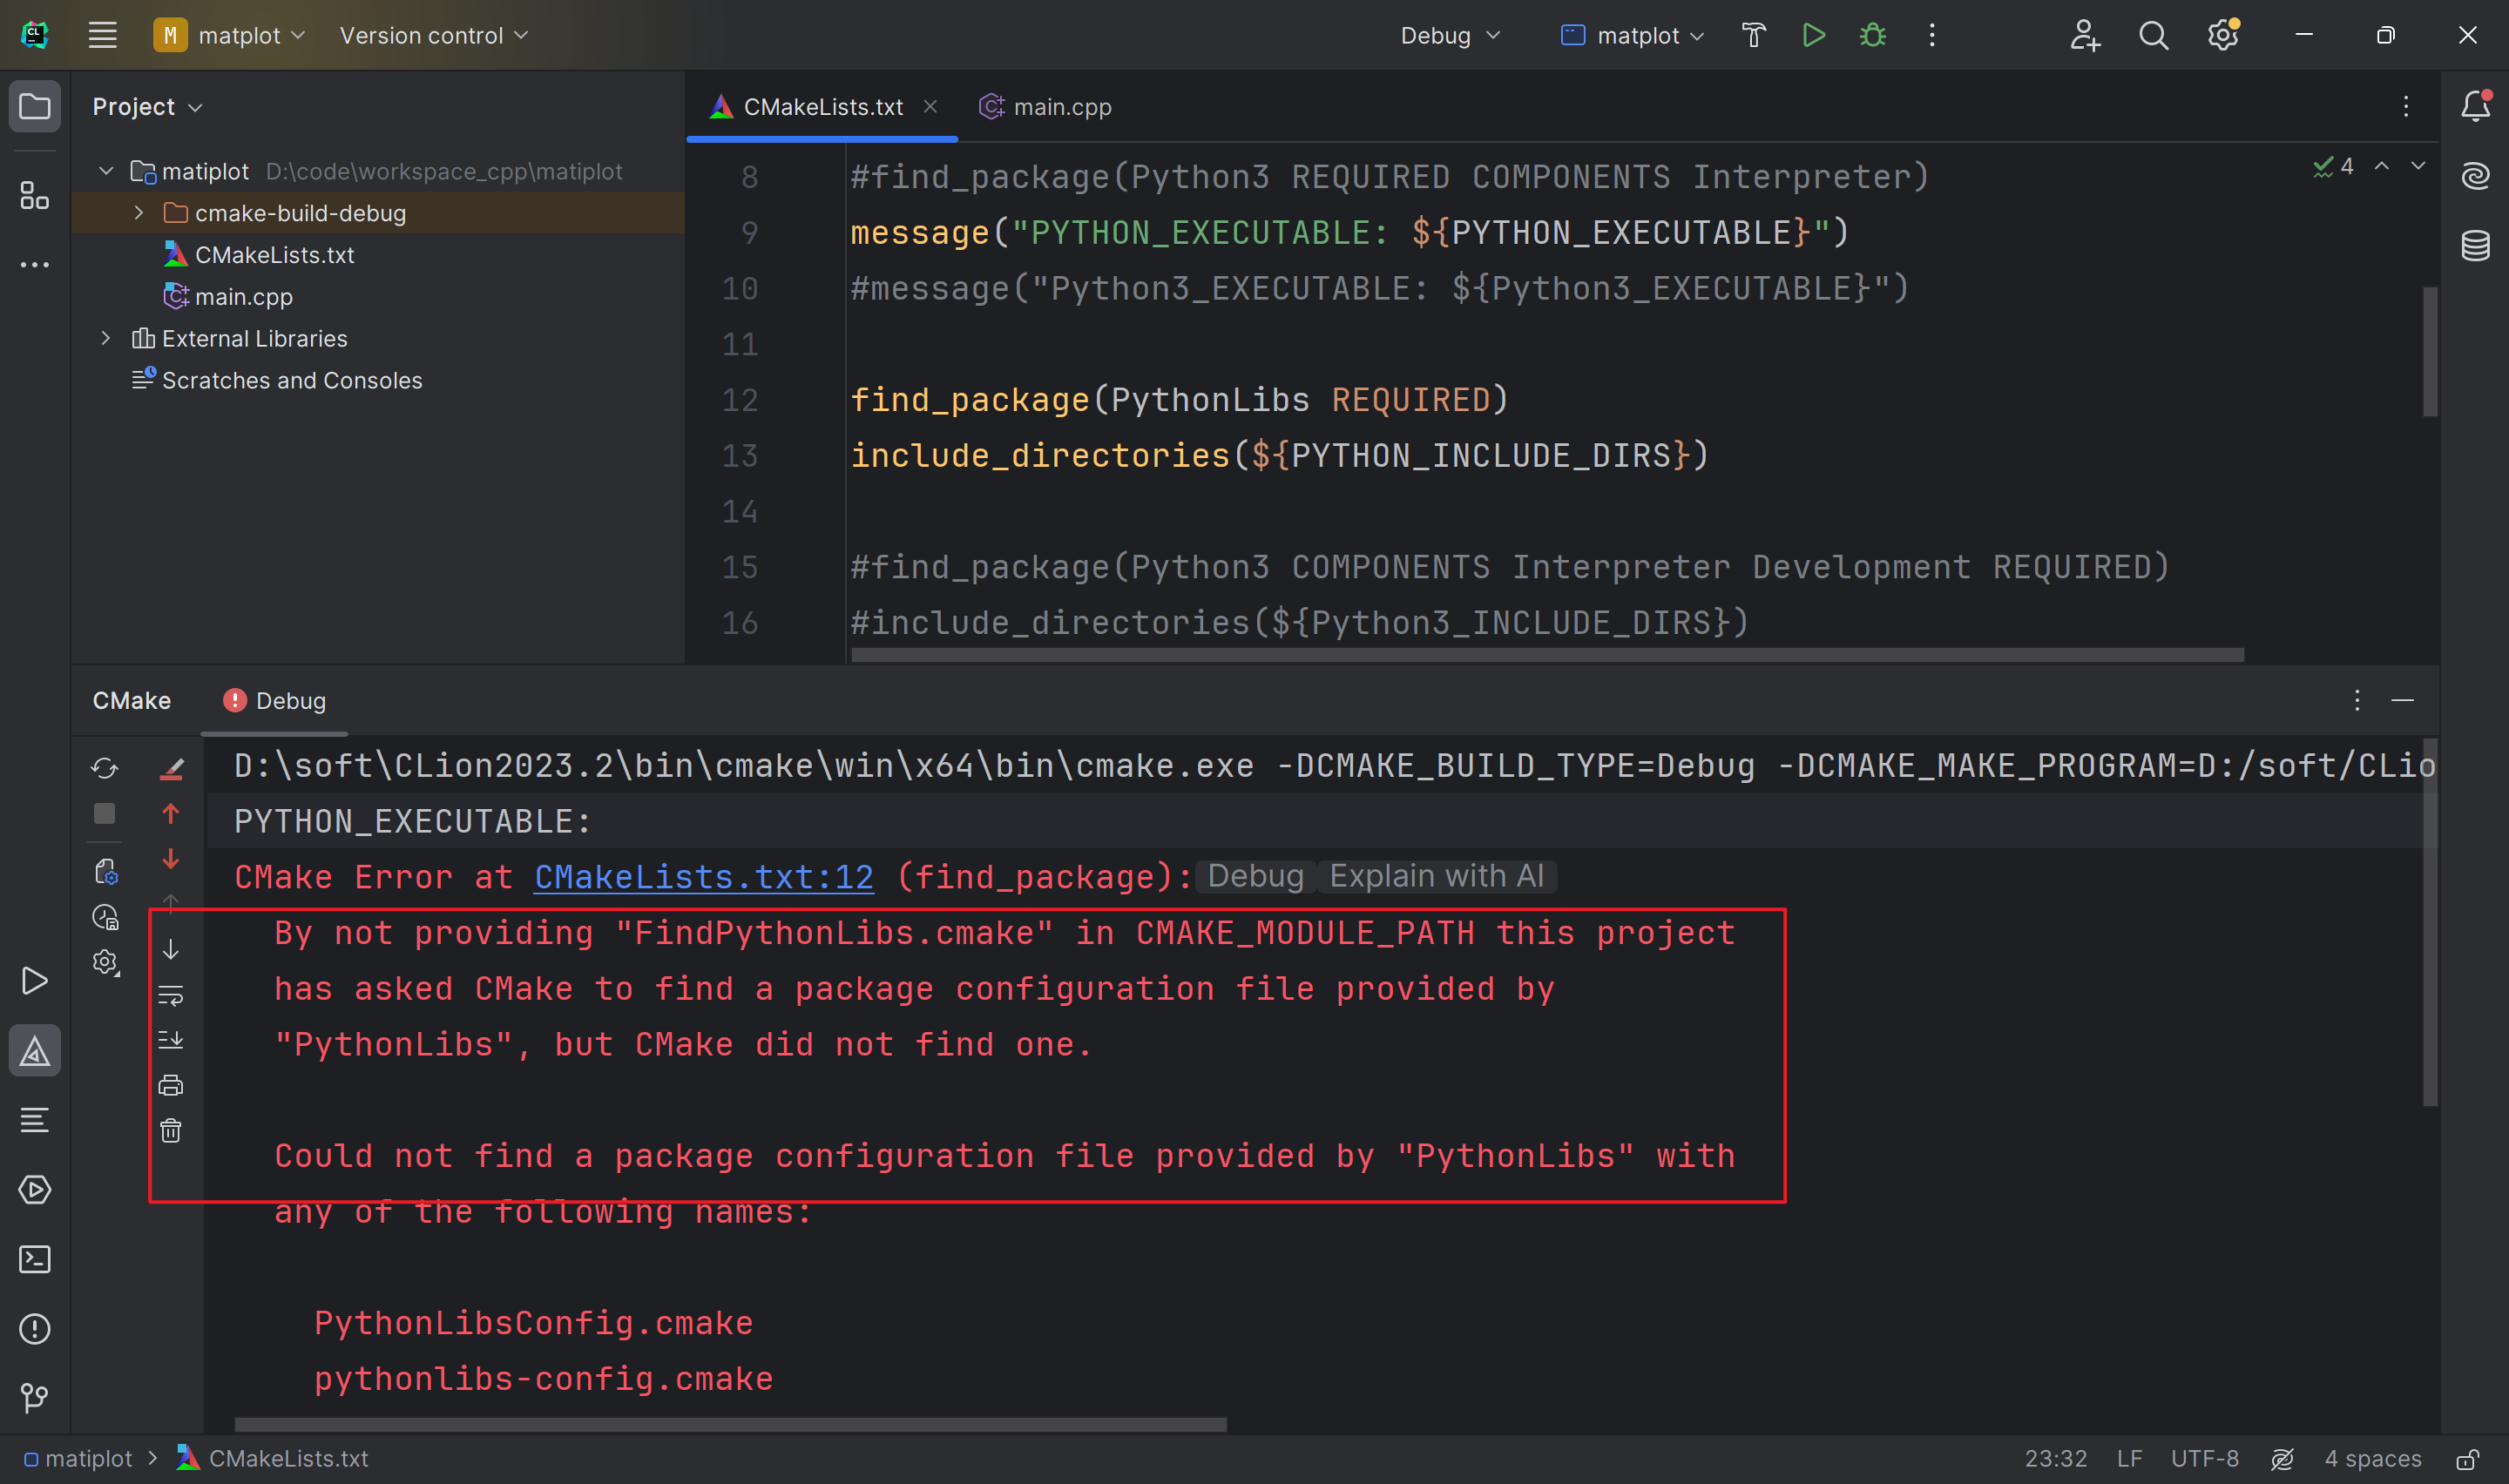Click the Explain with AI button
This screenshot has width=2509, height=1484.
coord(1436,877)
